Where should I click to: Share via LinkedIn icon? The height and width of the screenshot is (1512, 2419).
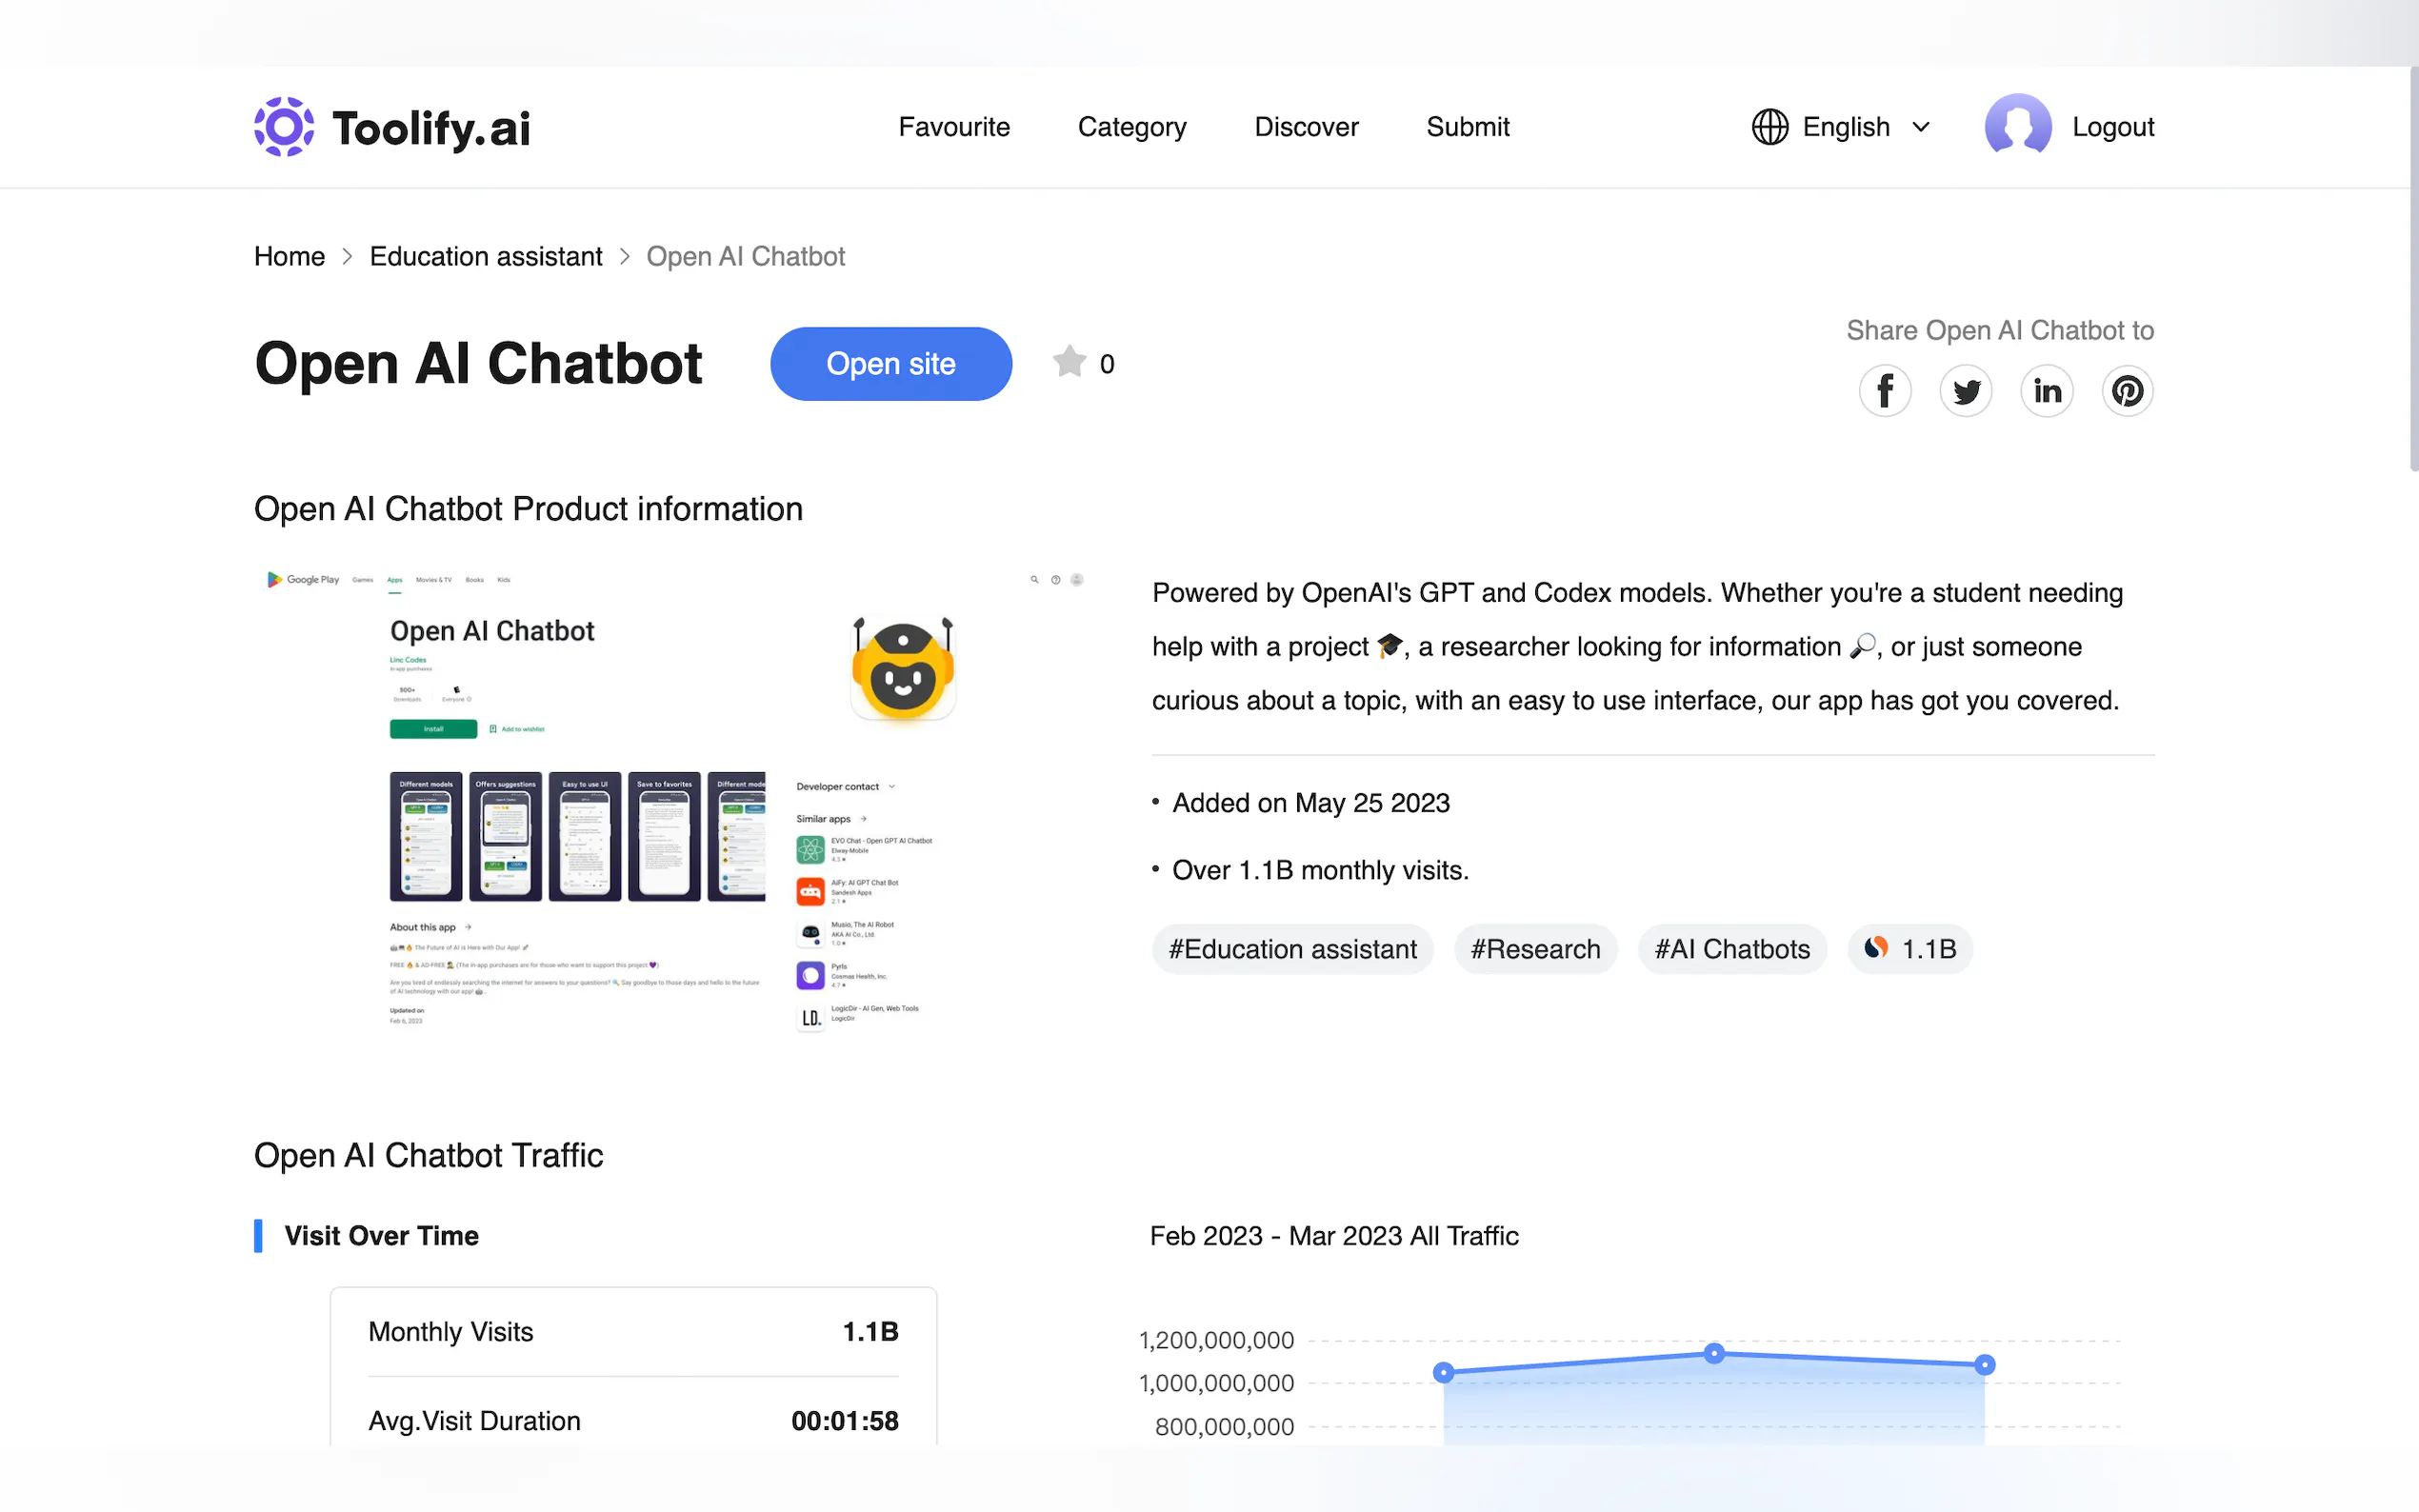pos(2046,391)
